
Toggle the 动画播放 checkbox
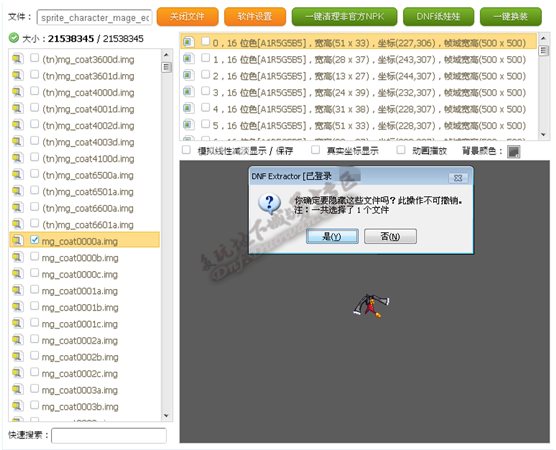click(401, 150)
